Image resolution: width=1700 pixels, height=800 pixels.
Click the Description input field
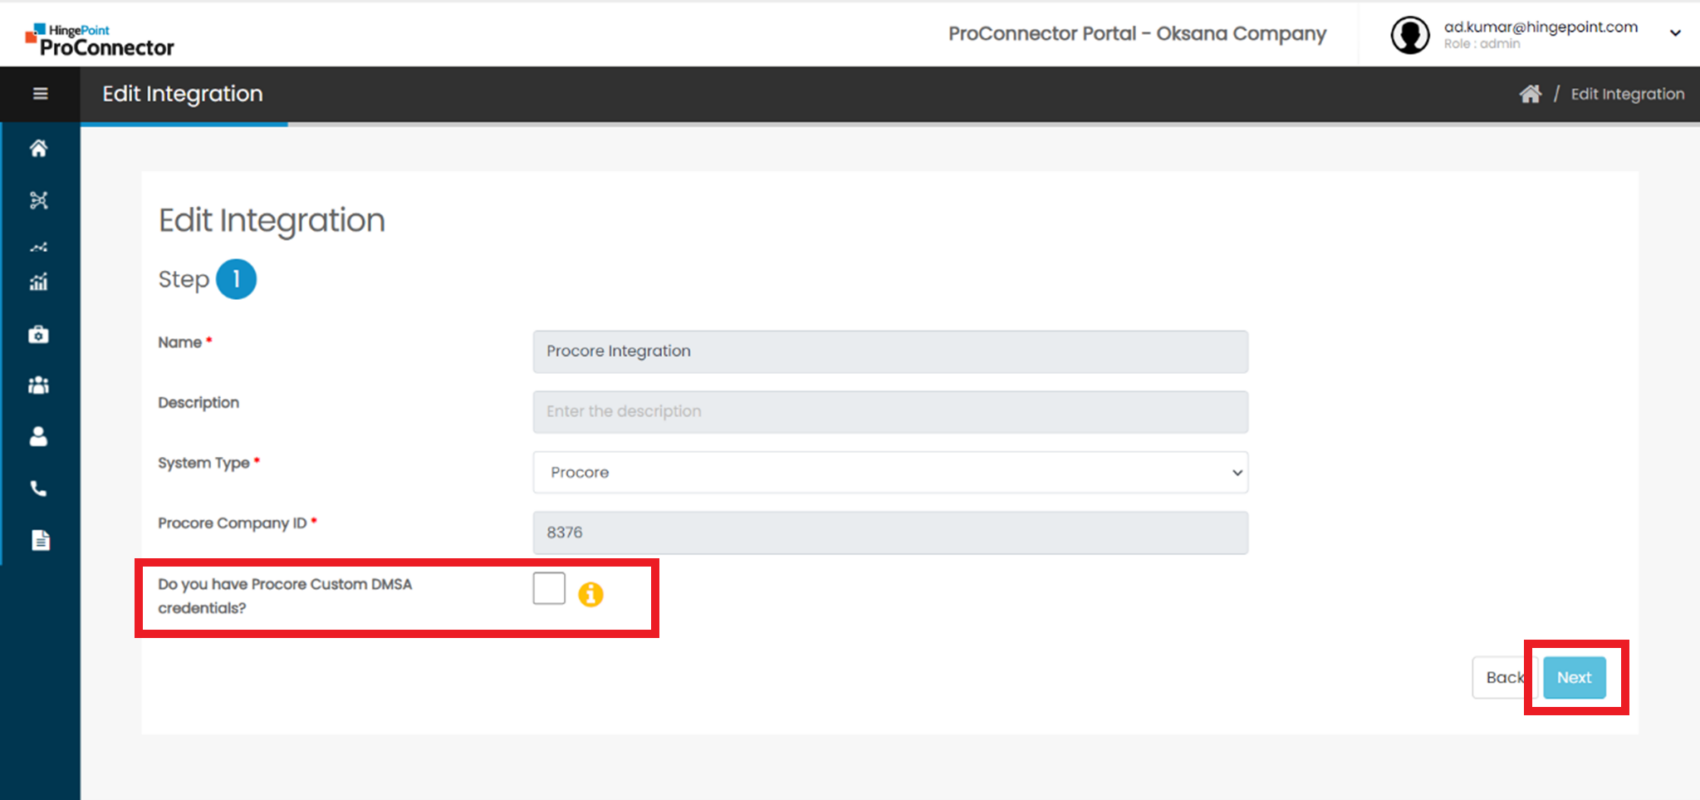point(890,412)
